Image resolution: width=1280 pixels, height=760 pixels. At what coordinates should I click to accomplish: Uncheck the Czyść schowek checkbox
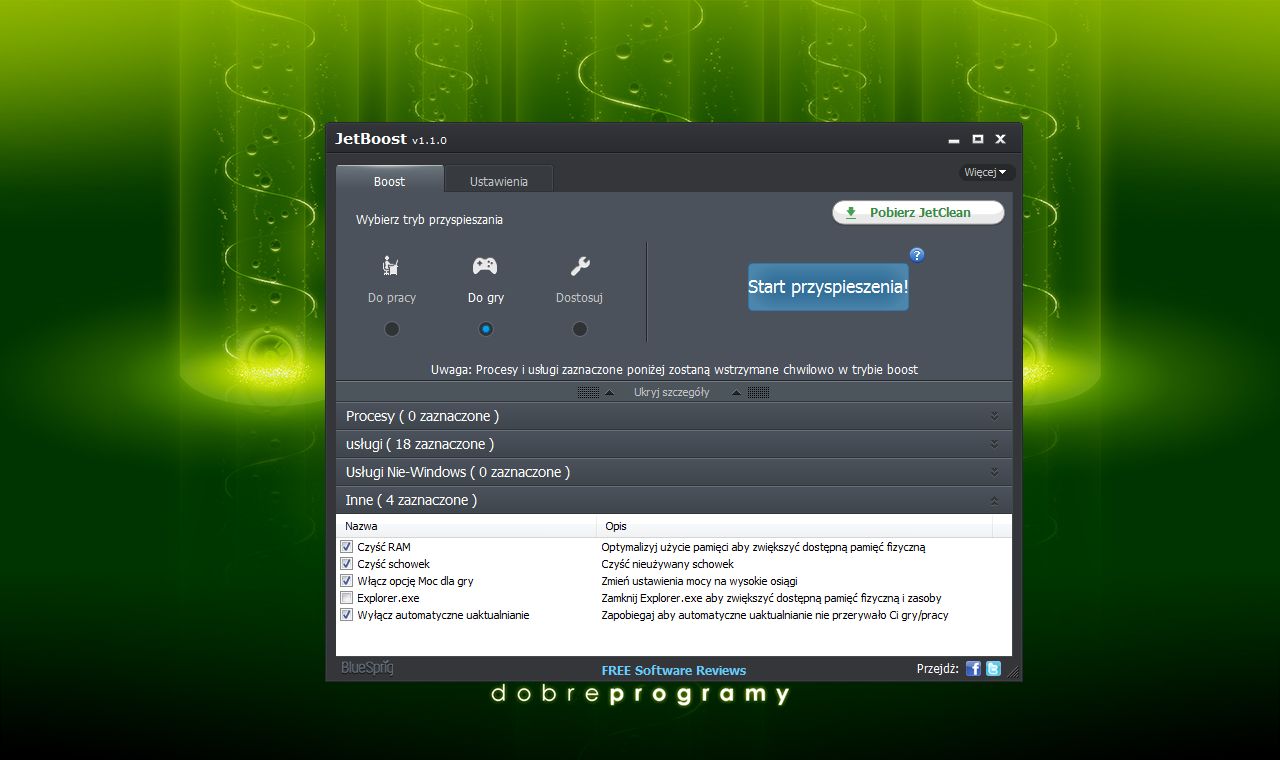(x=347, y=564)
